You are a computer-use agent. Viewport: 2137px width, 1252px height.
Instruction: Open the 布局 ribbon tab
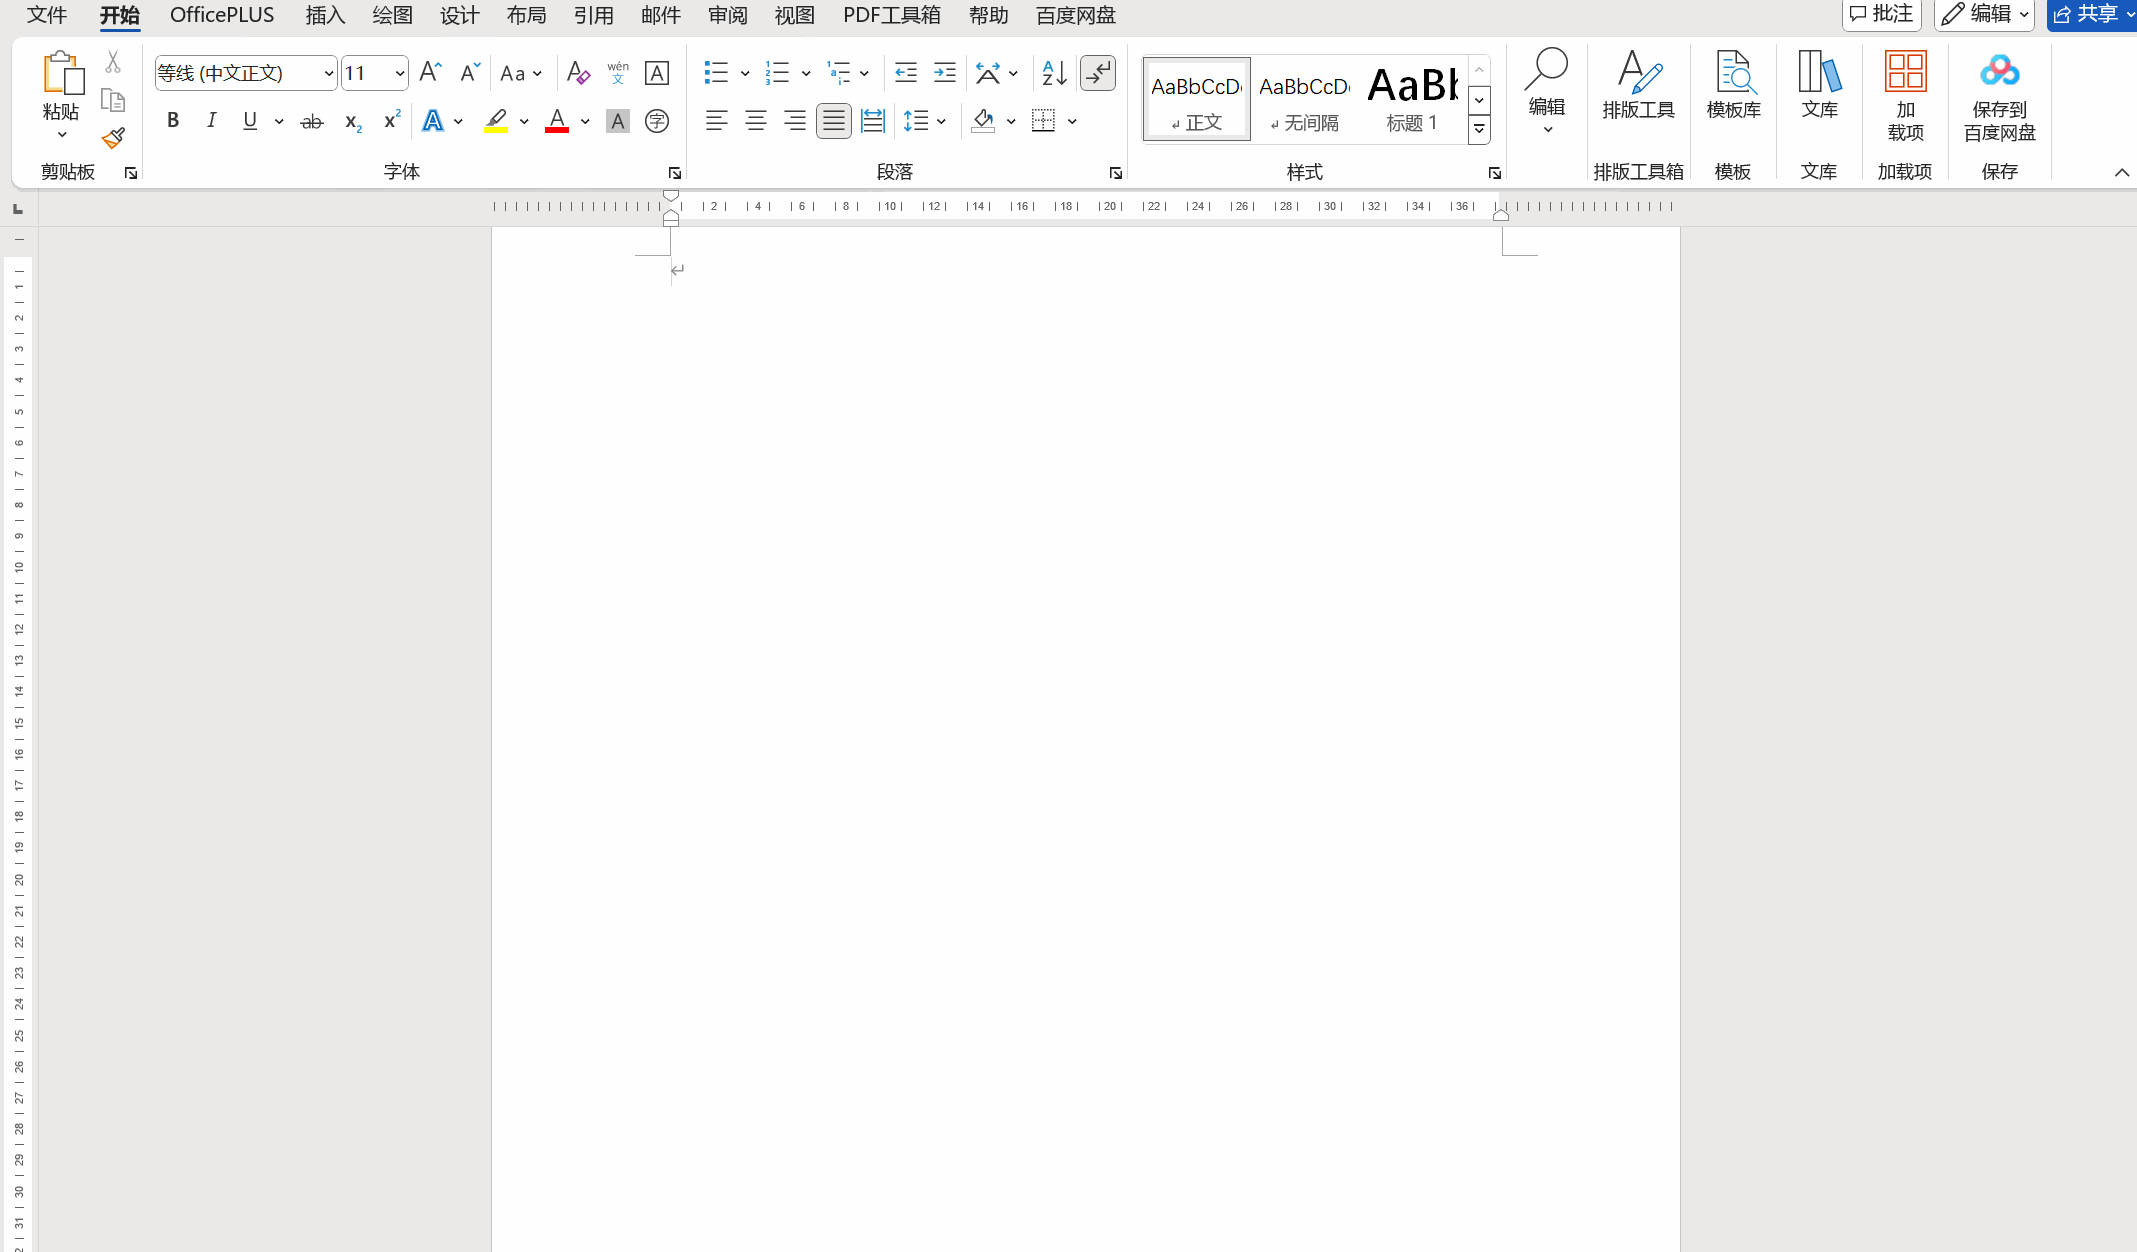pyautogui.click(x=526, y=15)
